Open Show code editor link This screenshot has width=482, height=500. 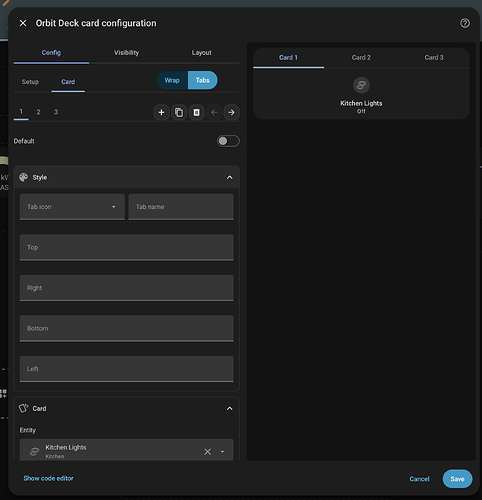tap(48, 478)
